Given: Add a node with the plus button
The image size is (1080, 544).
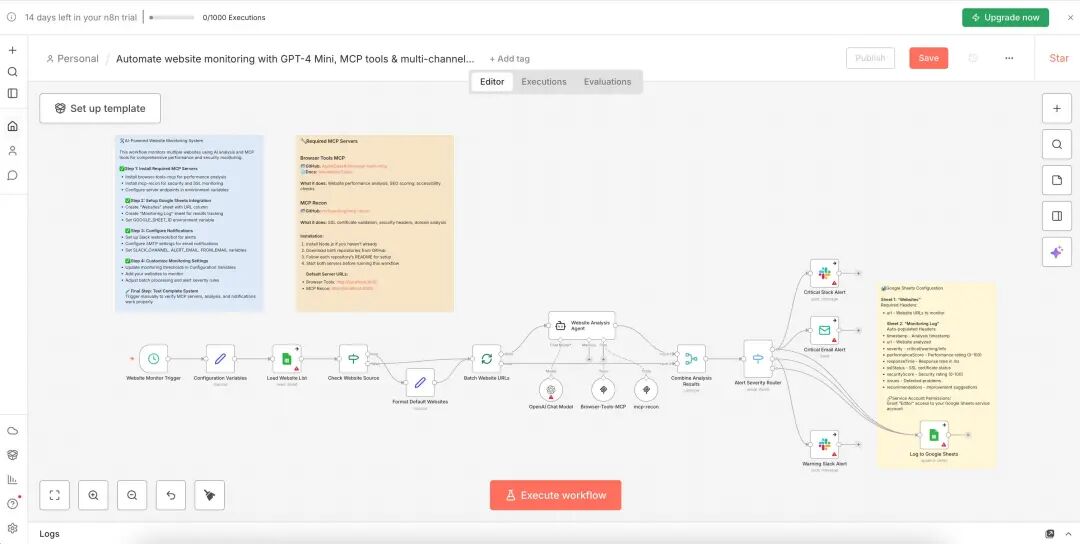Looking at the screenshot, I should 1057,109.
